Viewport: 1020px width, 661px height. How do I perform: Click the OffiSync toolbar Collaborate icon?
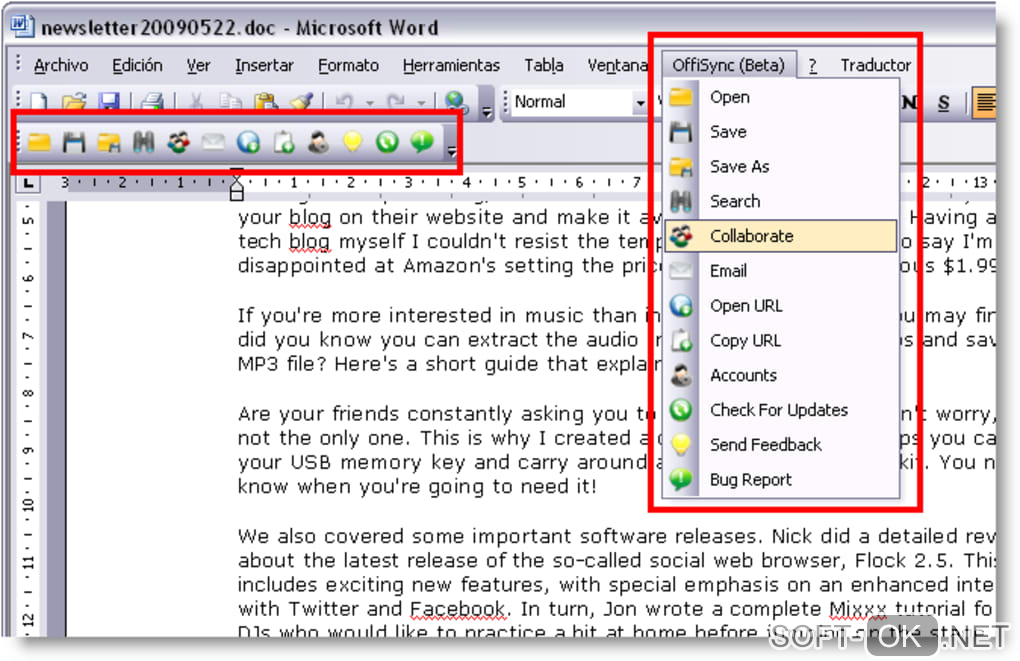(178, 142)
